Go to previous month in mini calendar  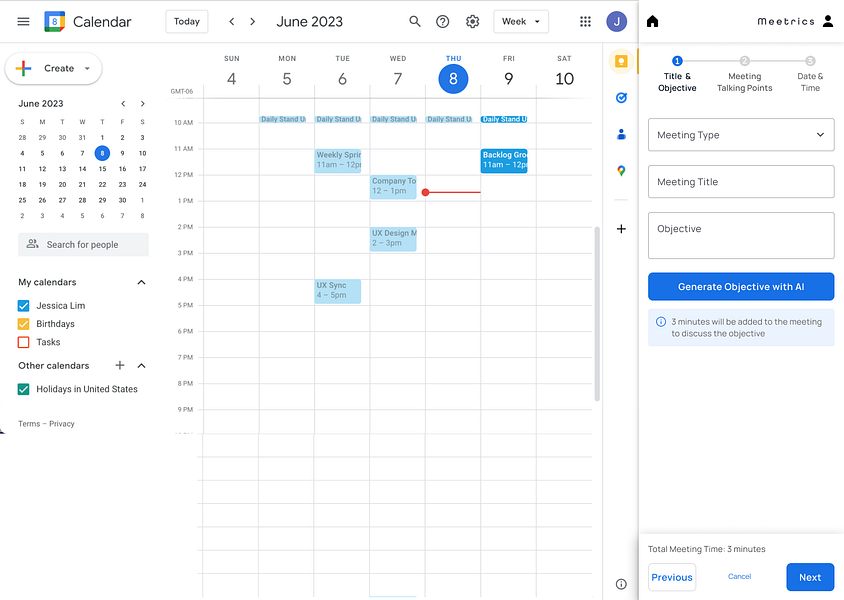pos(123,103)
